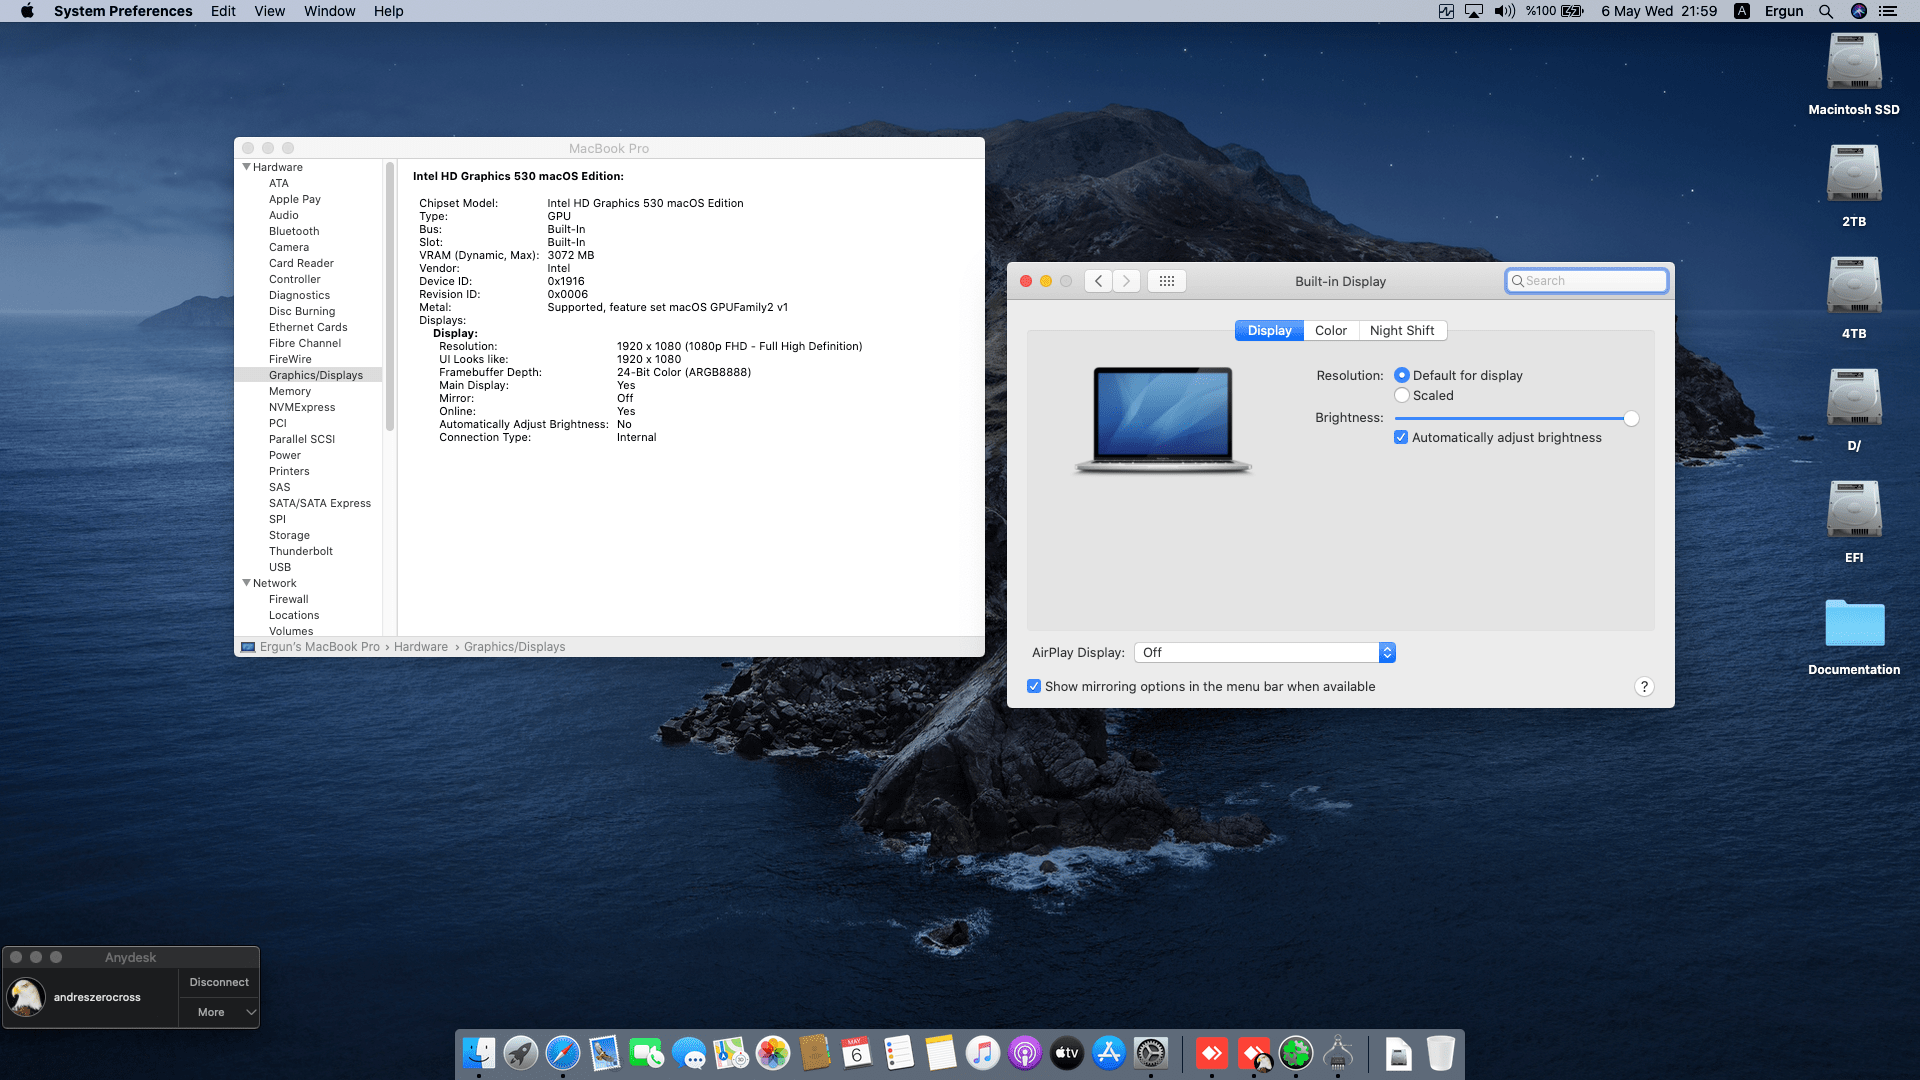Select Thunderbolt in the Hardware sidebar
The width and height of the screenshot is (1920, 1080).
[300, 551]
